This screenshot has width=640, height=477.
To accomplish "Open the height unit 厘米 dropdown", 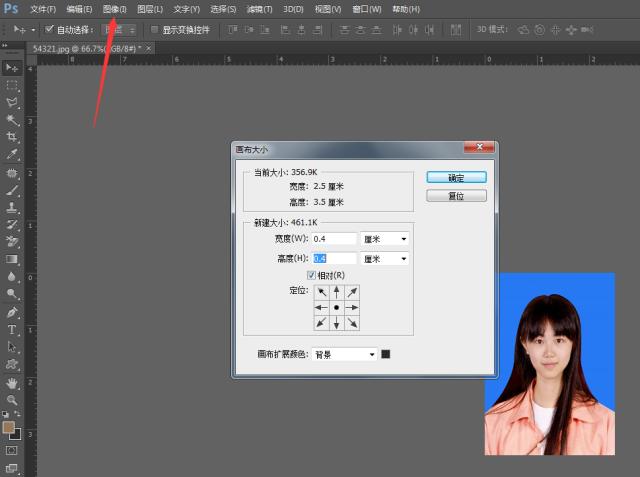I will coord(385,258).
